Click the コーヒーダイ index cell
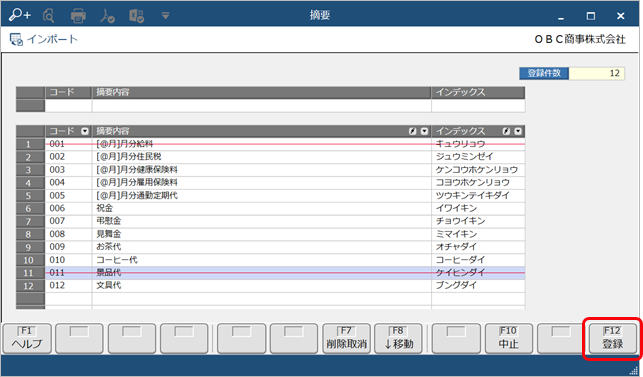Viewport: 643px width, 377px height. point(478,260)
